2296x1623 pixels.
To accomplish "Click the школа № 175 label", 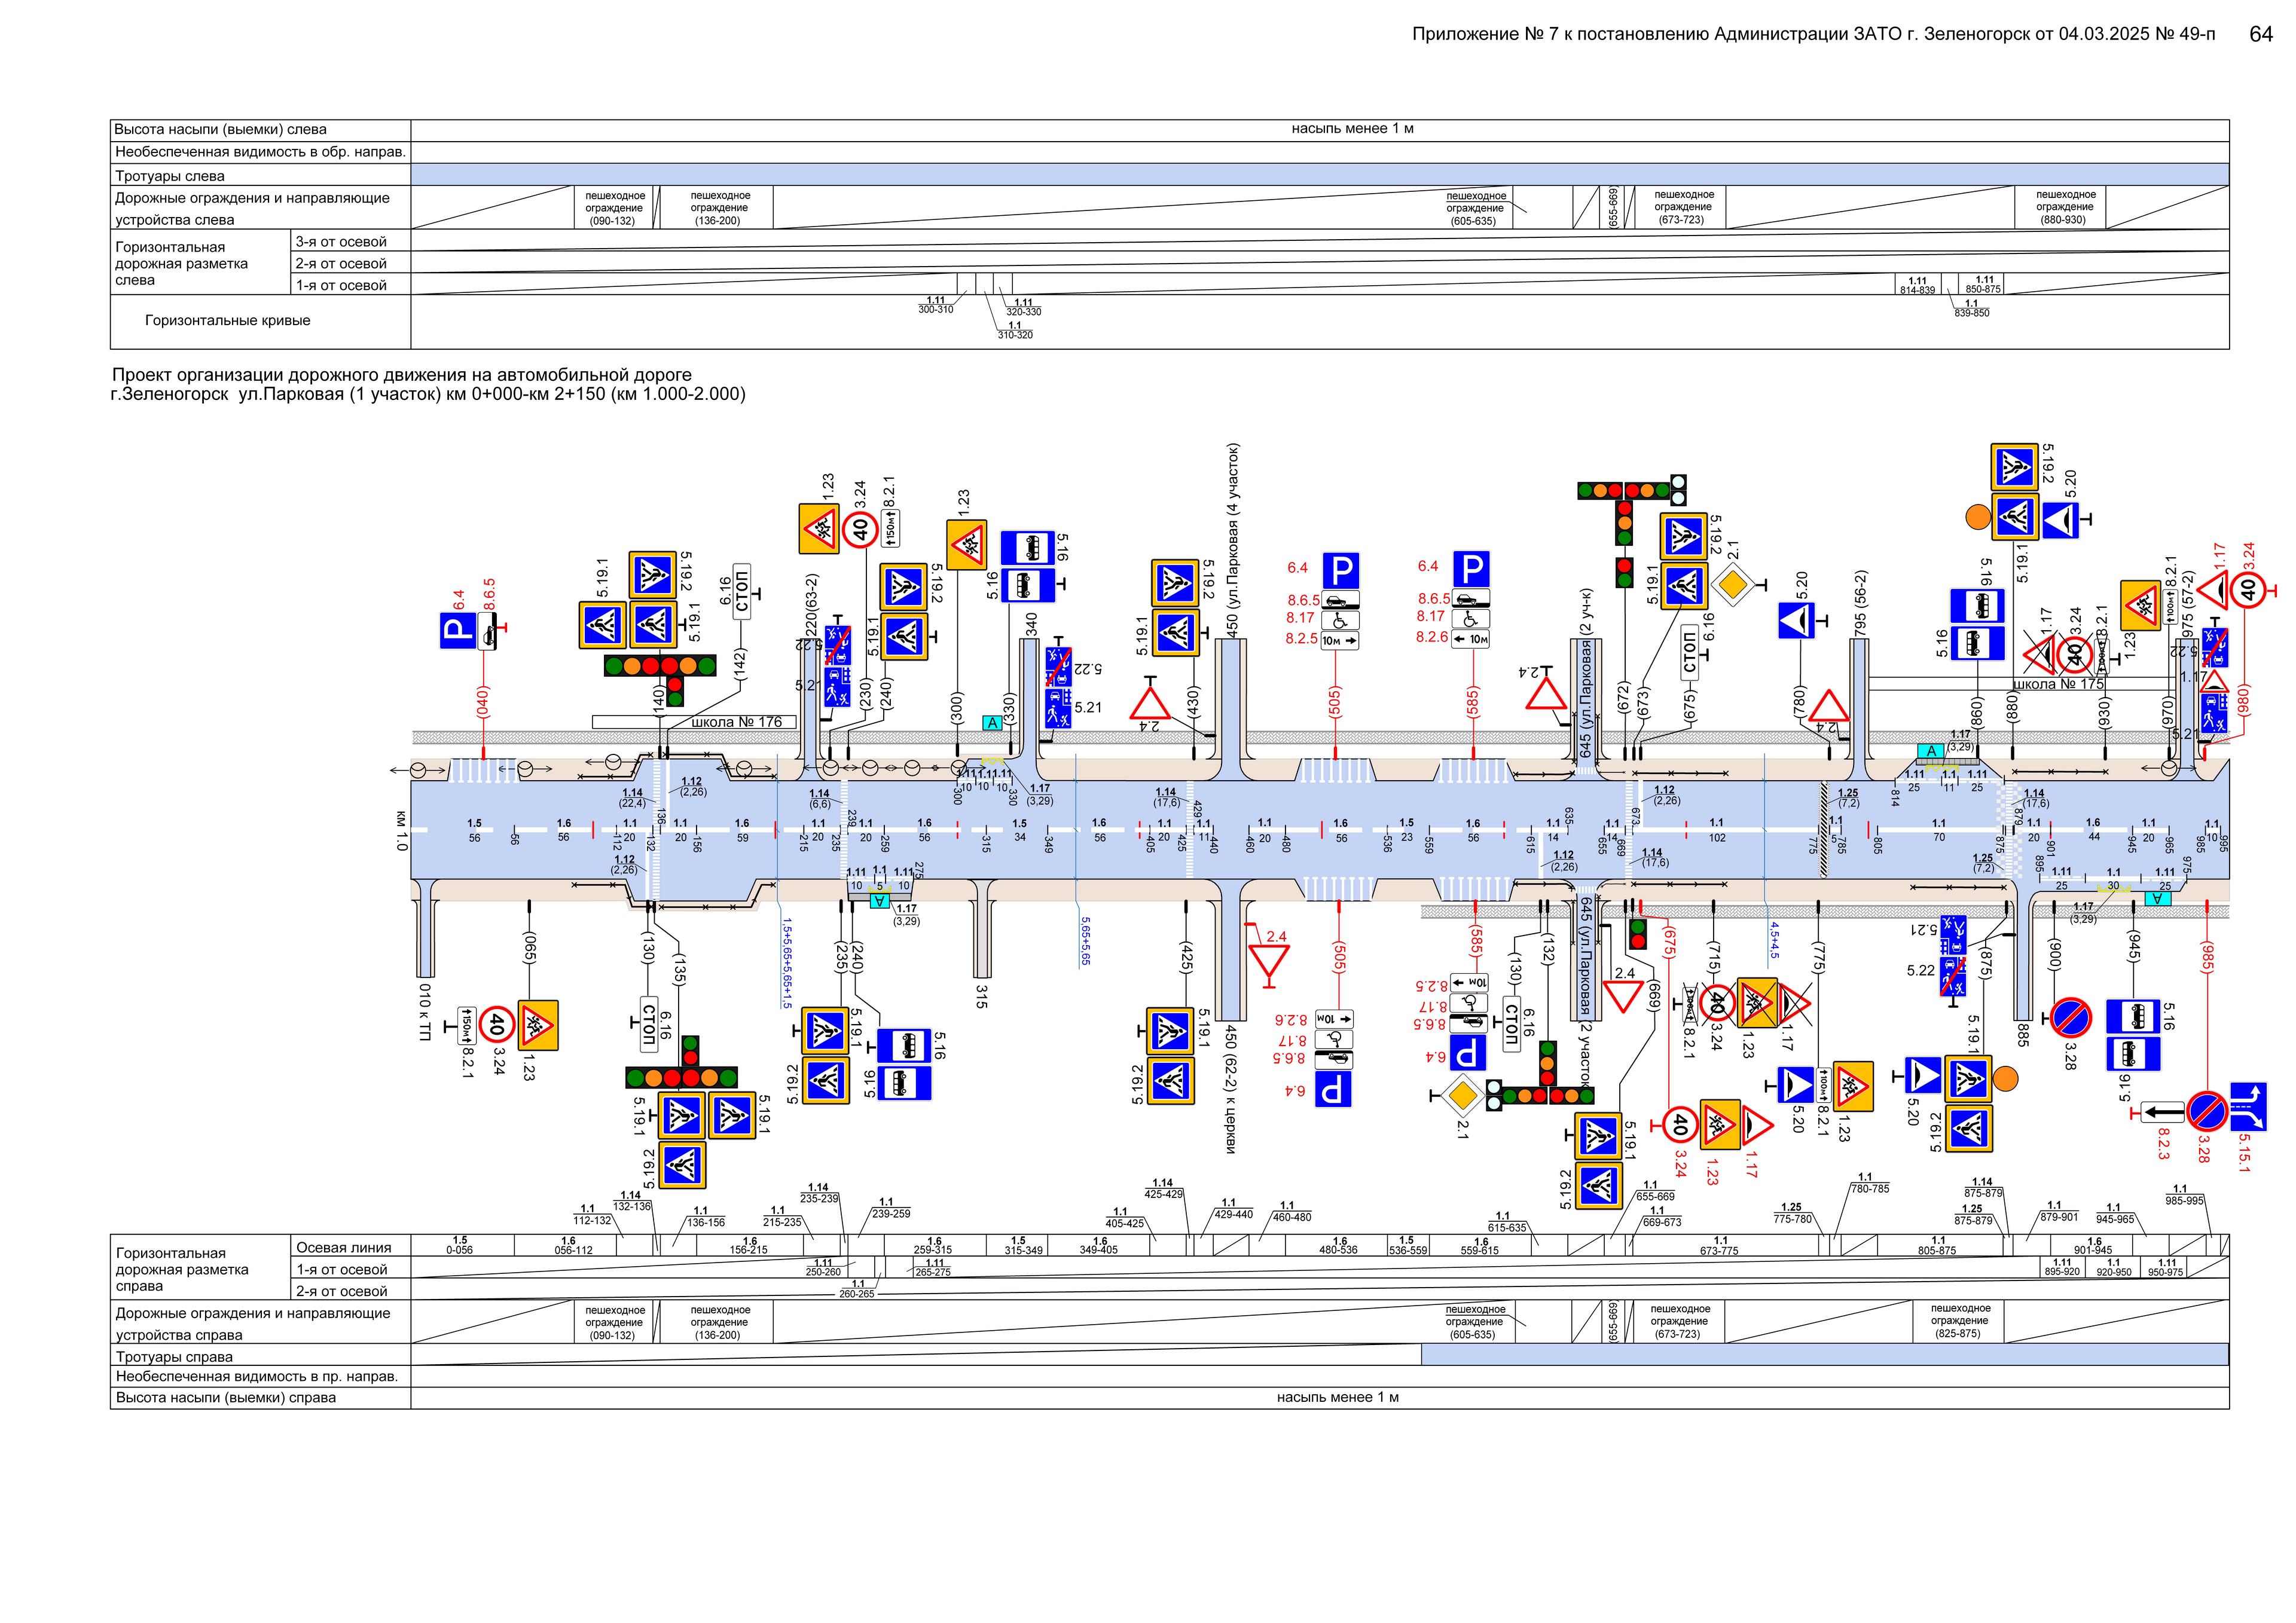I will pos(2058,684).
